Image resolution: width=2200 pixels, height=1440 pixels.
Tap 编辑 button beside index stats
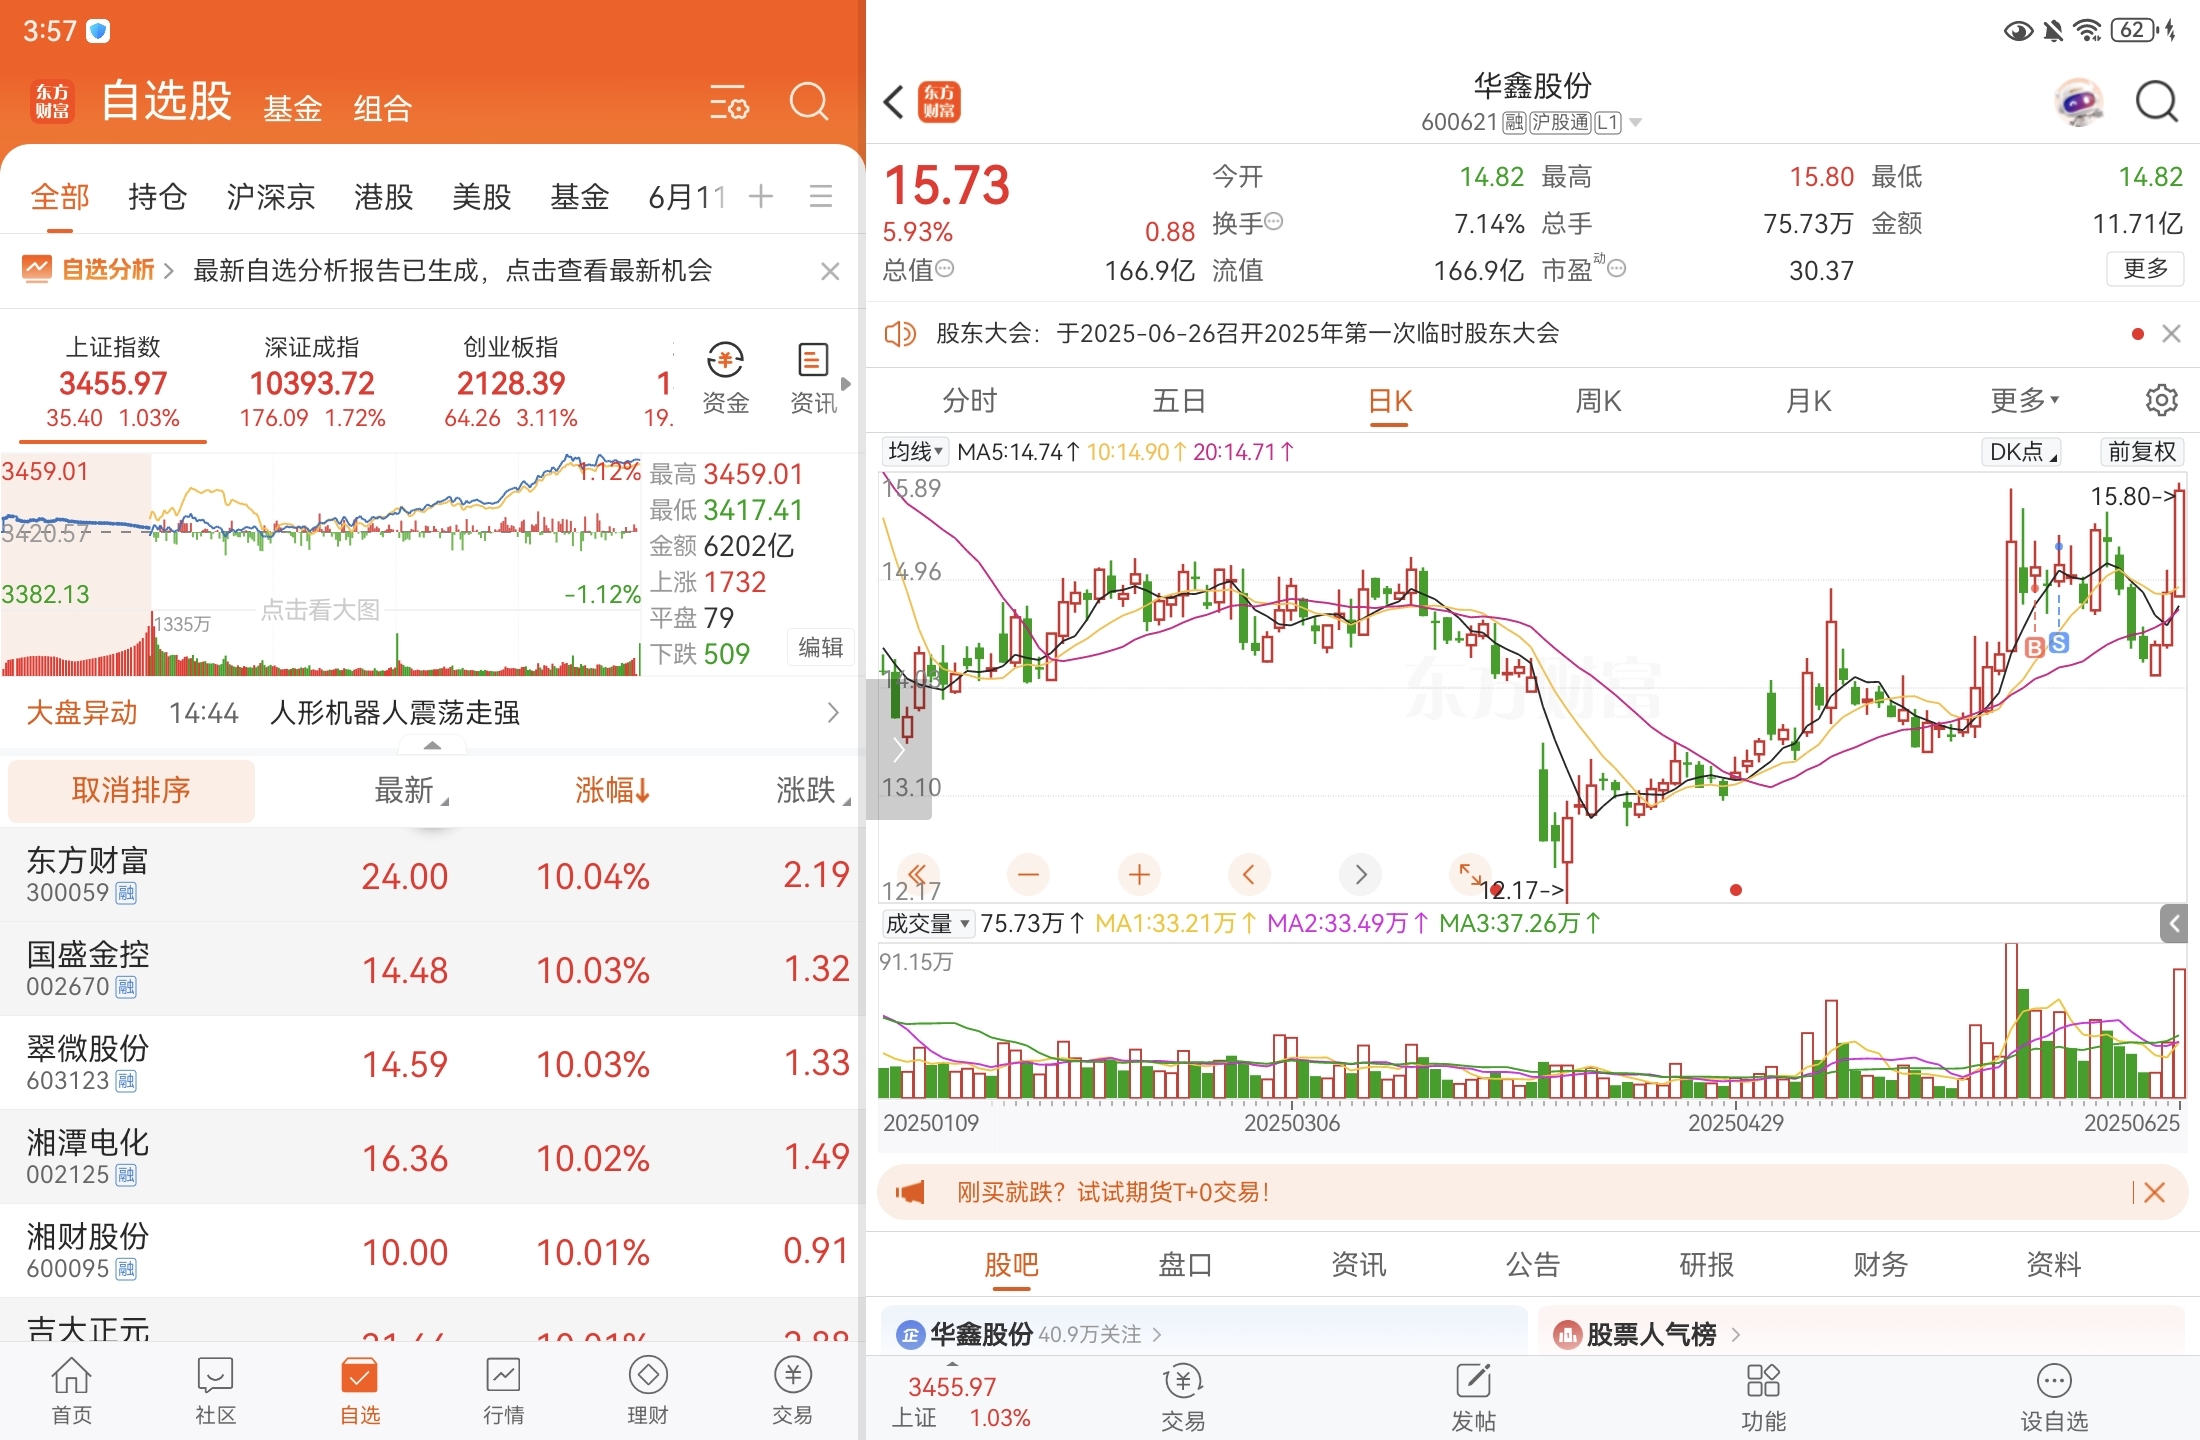(821, 647)
